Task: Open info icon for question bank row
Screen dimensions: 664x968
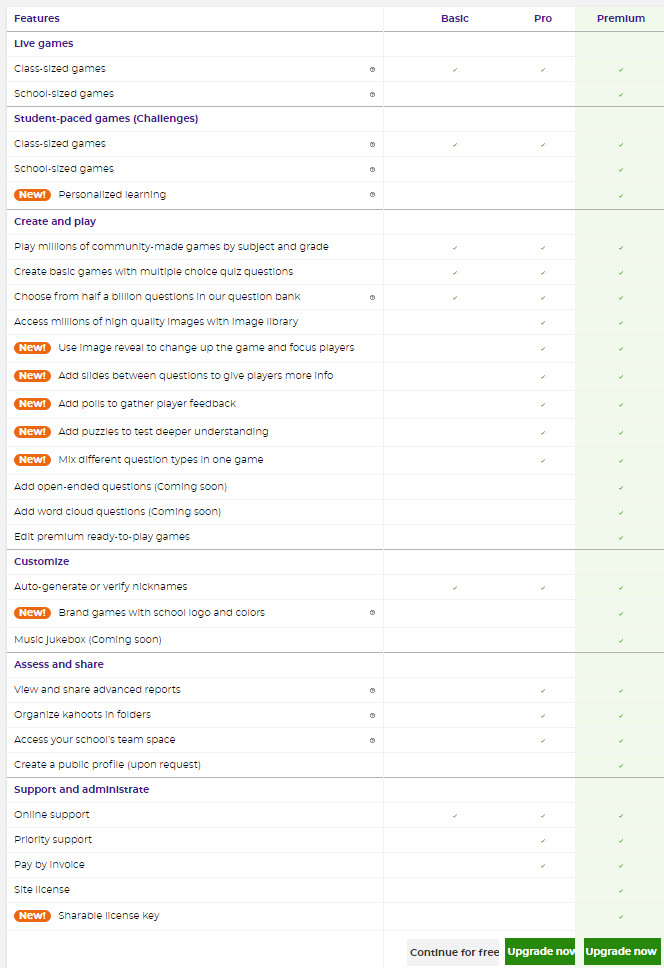Action: click(372, 297)
